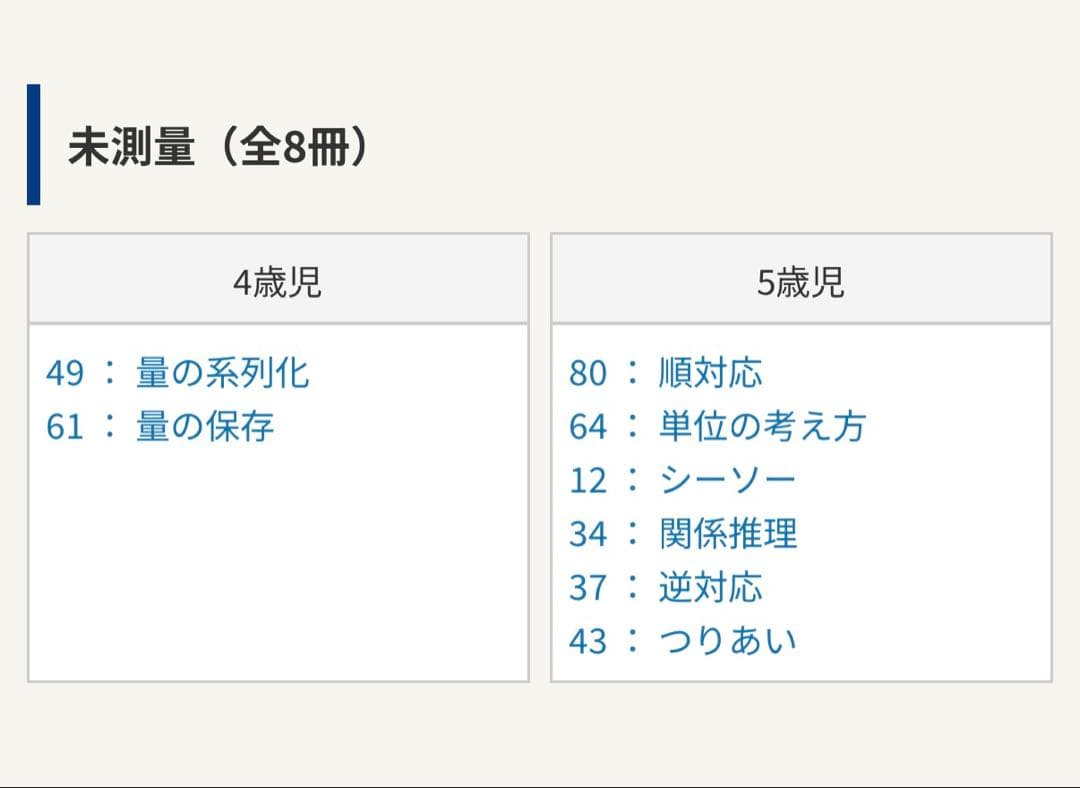Click the blue accent bar beside the heading

(x=36, y=141)
